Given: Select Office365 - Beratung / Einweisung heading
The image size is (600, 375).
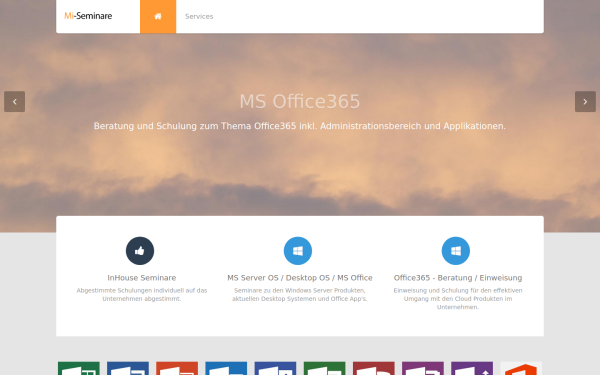Looking at the screenshot, I should click(x=458, y=278).
